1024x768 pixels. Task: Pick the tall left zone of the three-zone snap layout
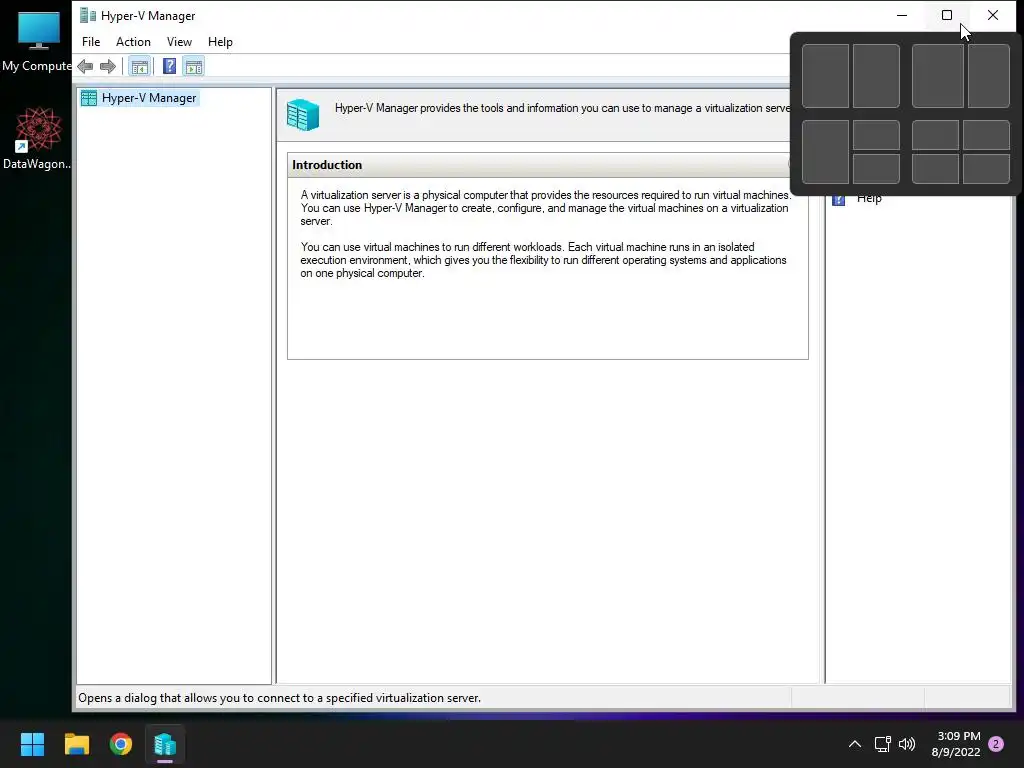click(x=825, y=152)
